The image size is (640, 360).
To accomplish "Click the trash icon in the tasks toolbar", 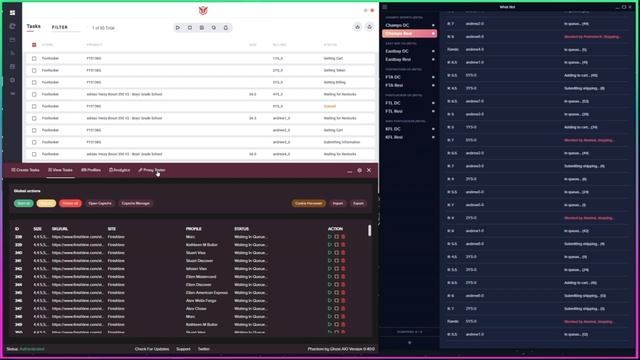I will 226,28.
